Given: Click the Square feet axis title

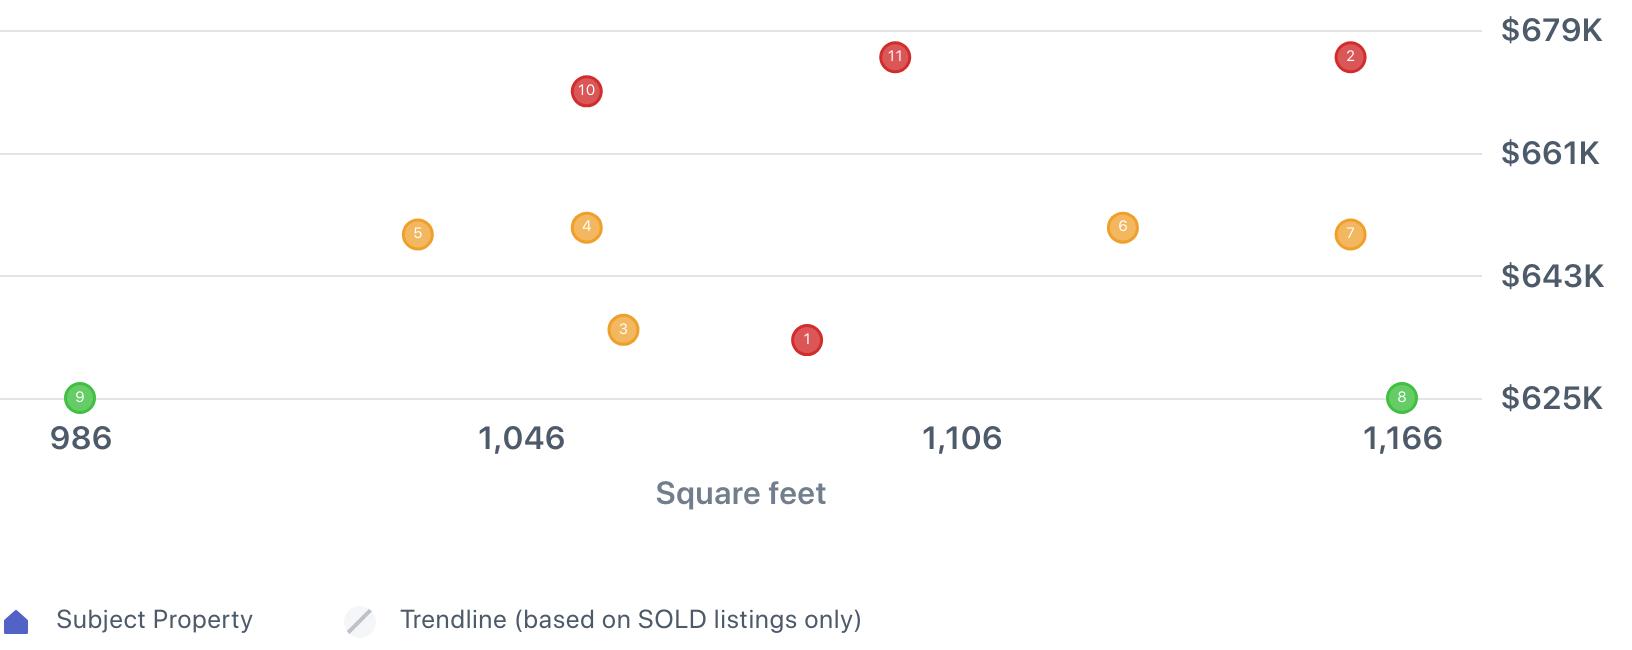Looking at the screenshot, I should 740,493.
